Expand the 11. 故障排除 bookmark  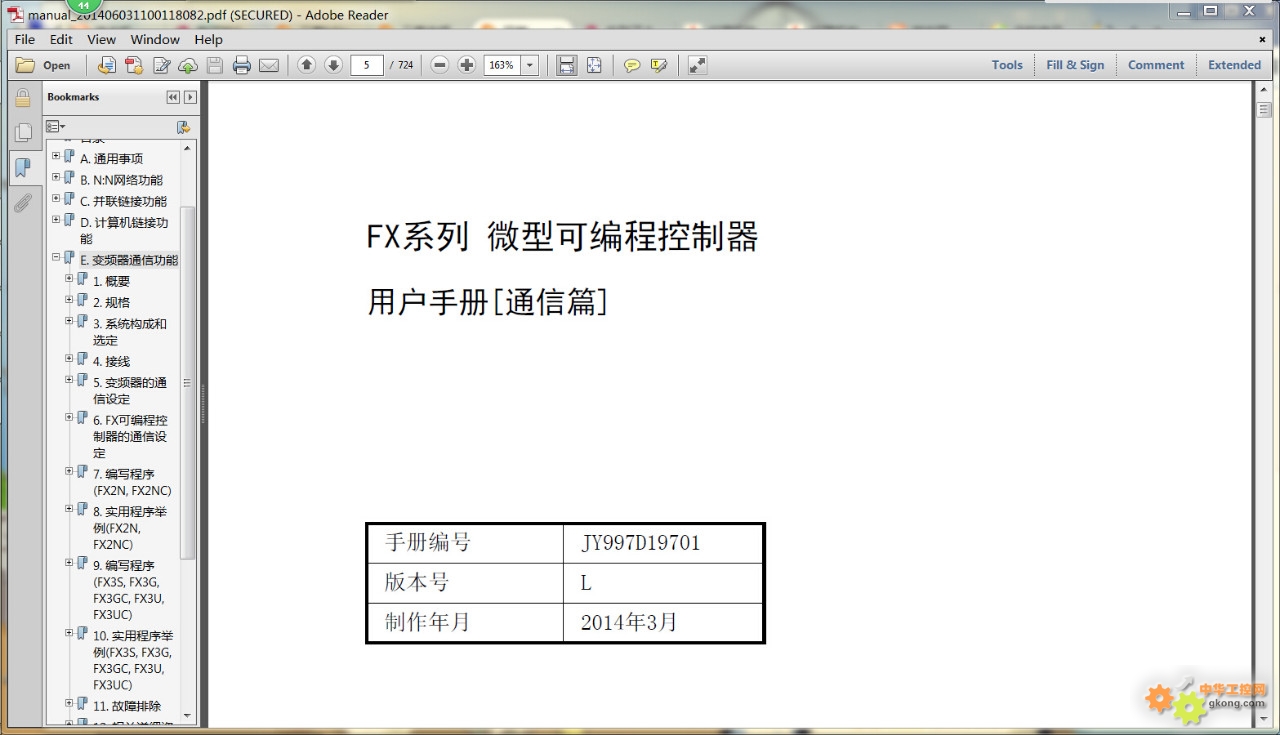point(69,703)
